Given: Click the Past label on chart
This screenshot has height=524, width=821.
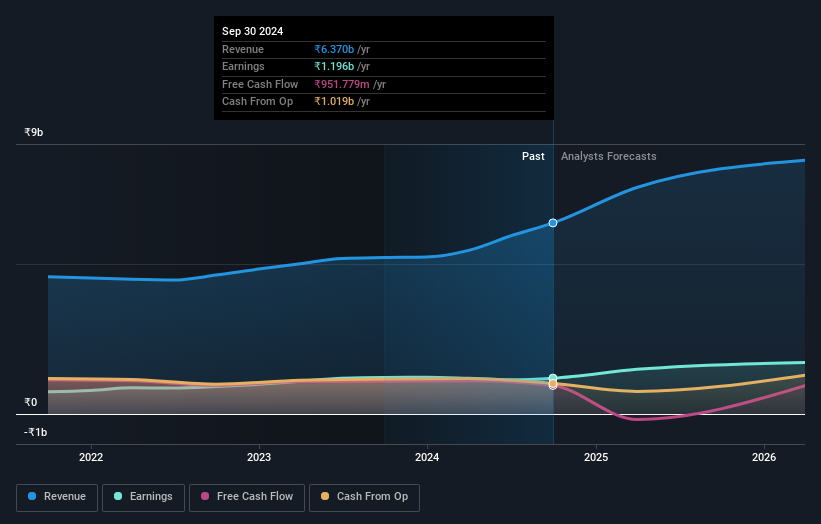Looking at the screenshot, I should pyautogui.click(x=533, y=156).
